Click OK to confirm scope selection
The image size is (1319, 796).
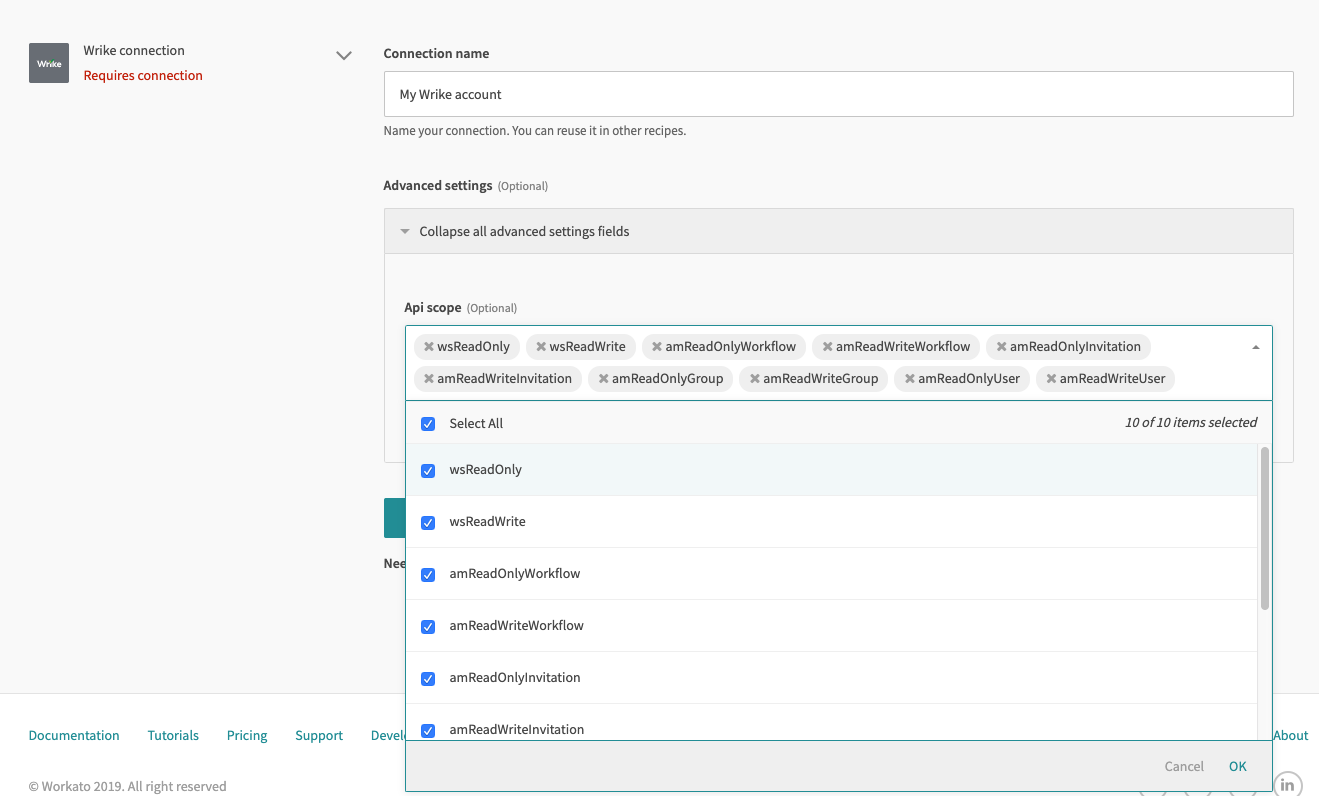(x=1237, y=766)
